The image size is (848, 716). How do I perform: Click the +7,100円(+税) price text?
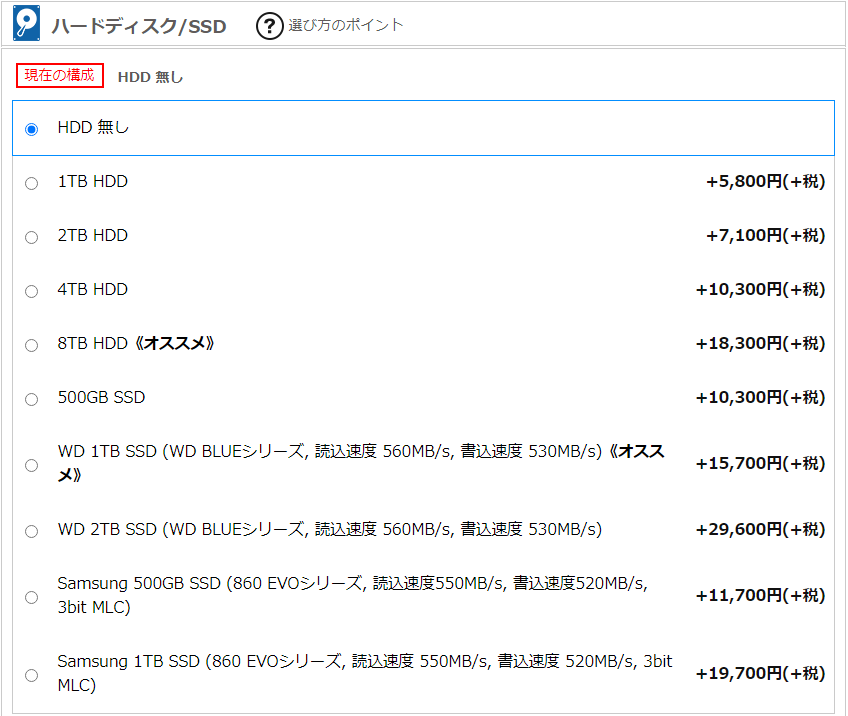click(765, 235)
